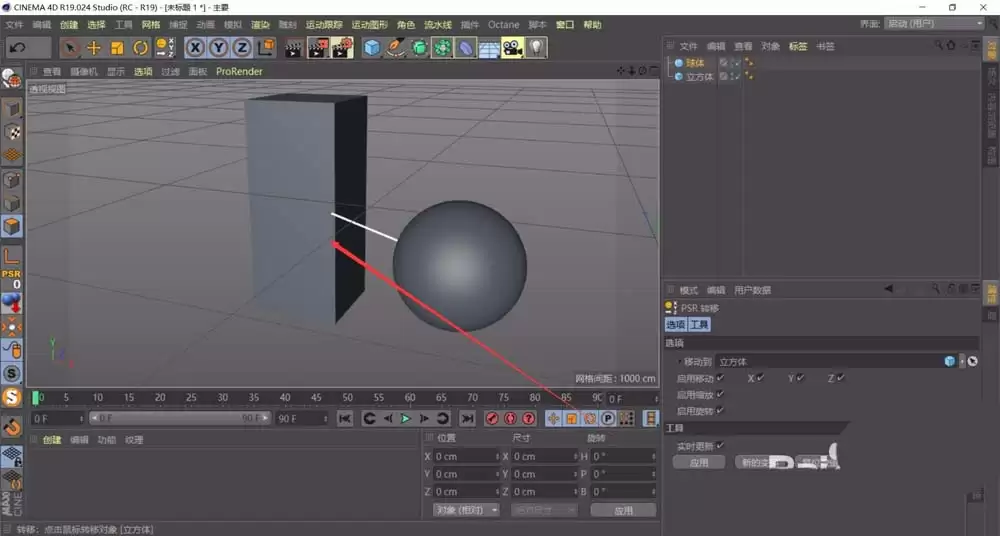Toggle the 实时更新 checkbox
The width and height of the screenshot is (1000, 536).
pyautogui.click(x=720, y=445)
